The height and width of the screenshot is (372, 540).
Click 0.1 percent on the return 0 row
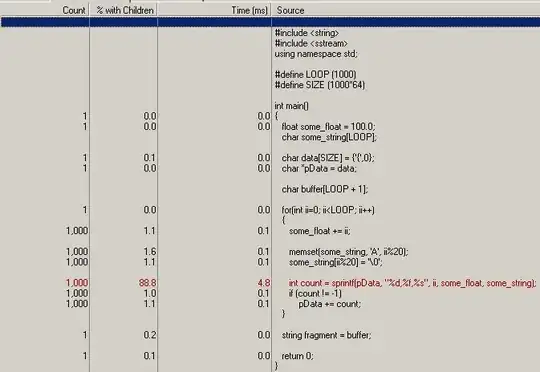point(150,356)
